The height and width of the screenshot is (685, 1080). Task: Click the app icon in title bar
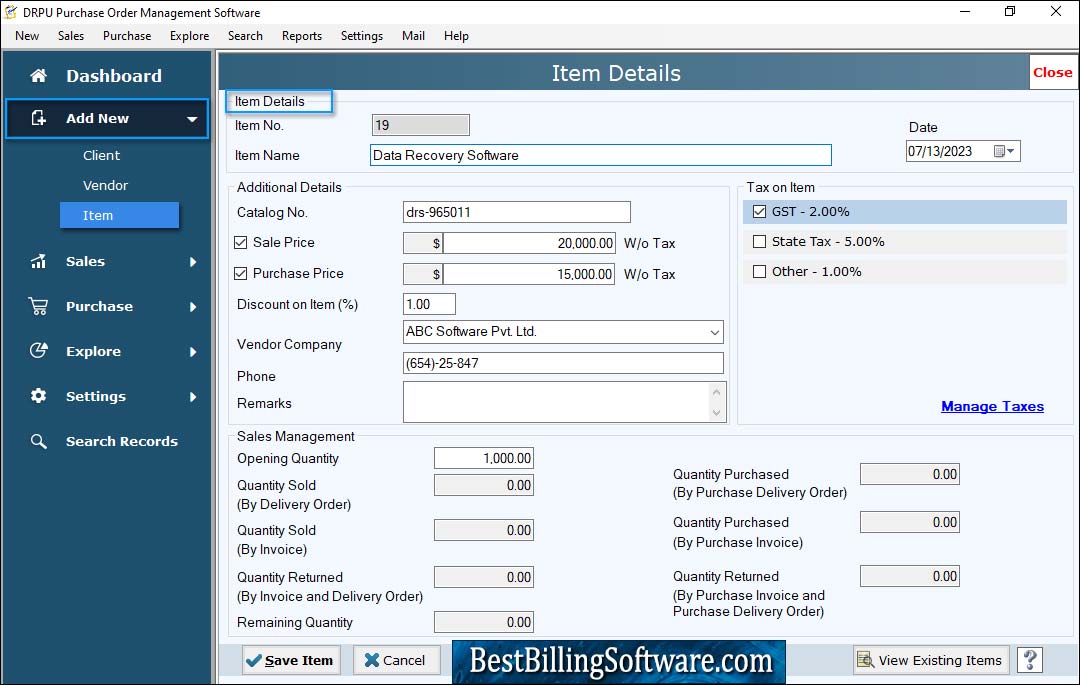click(11, 12)
